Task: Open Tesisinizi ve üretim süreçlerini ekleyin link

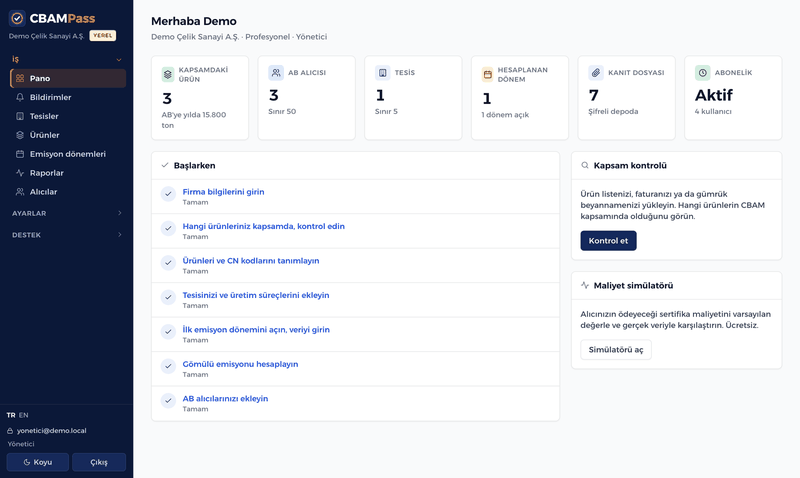Action: click(x=256, y=295)
